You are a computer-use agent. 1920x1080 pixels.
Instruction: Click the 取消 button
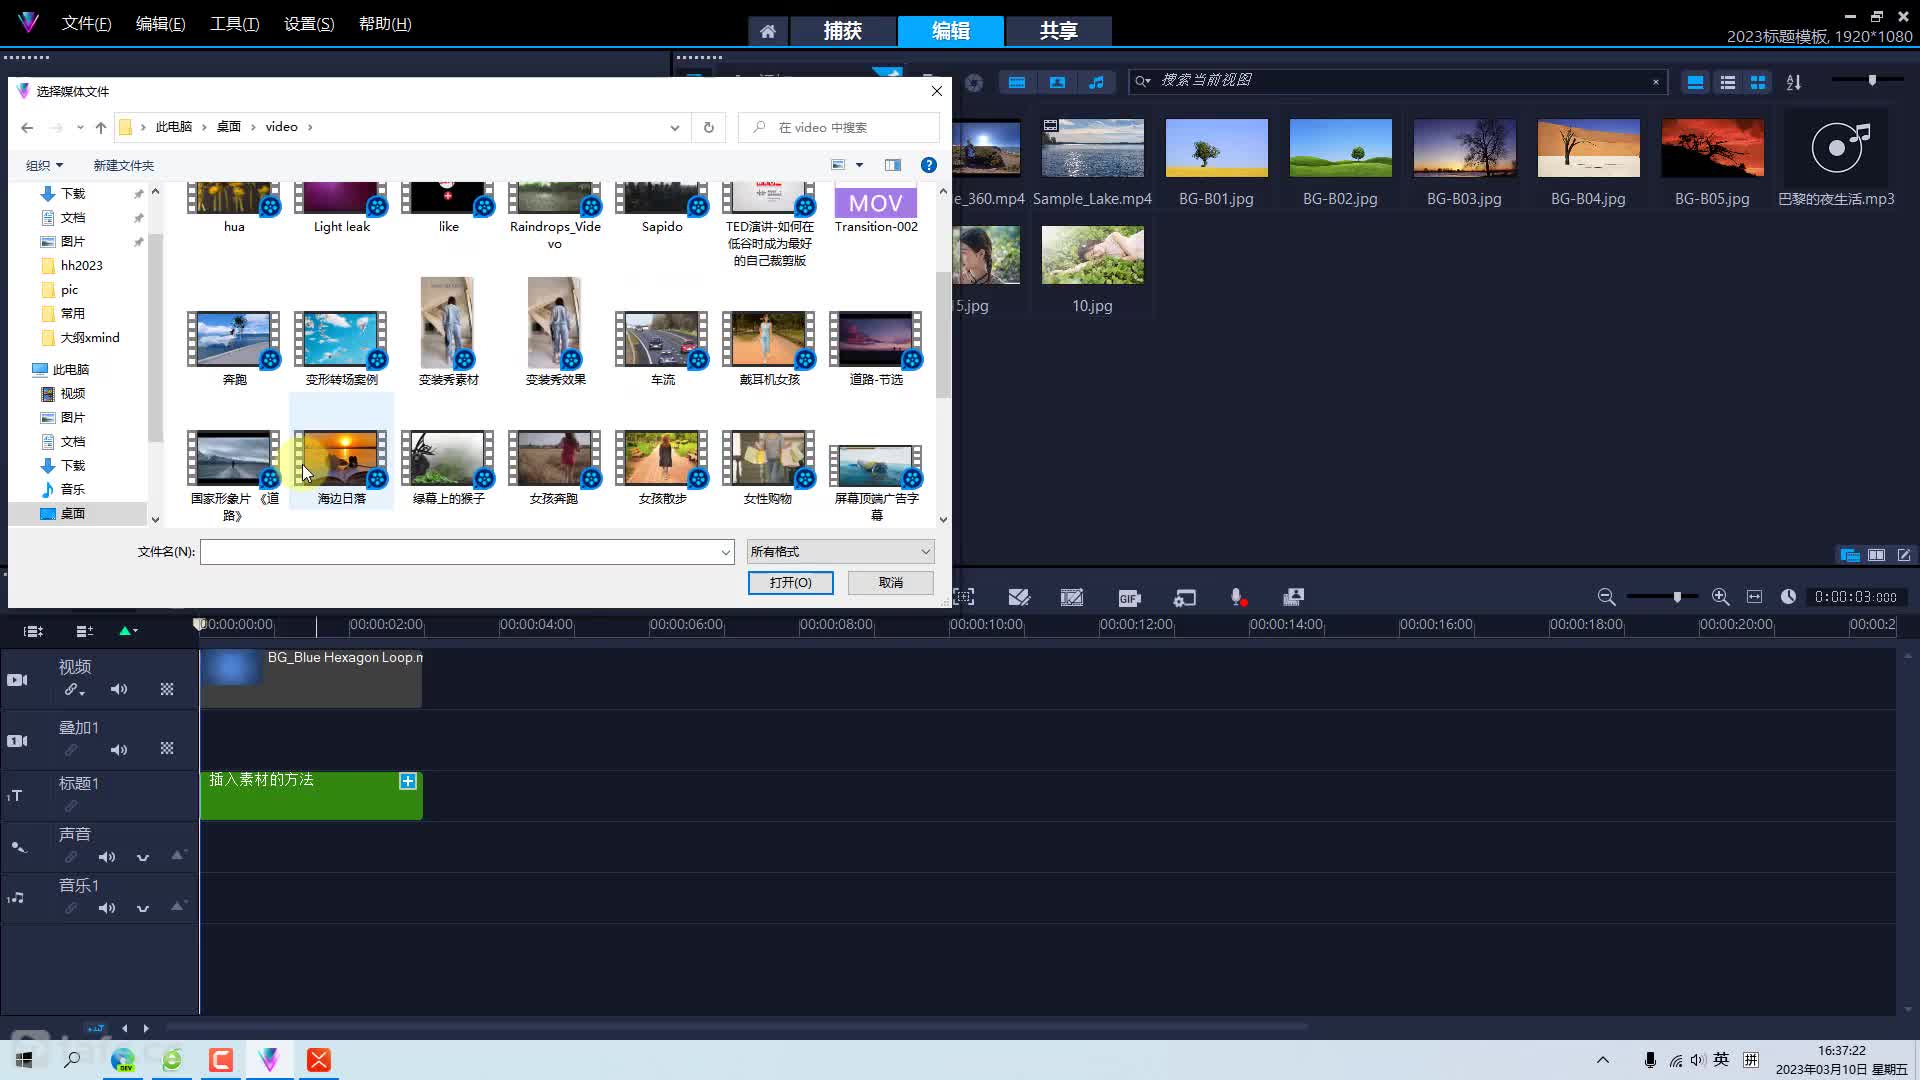click(890, 582)
